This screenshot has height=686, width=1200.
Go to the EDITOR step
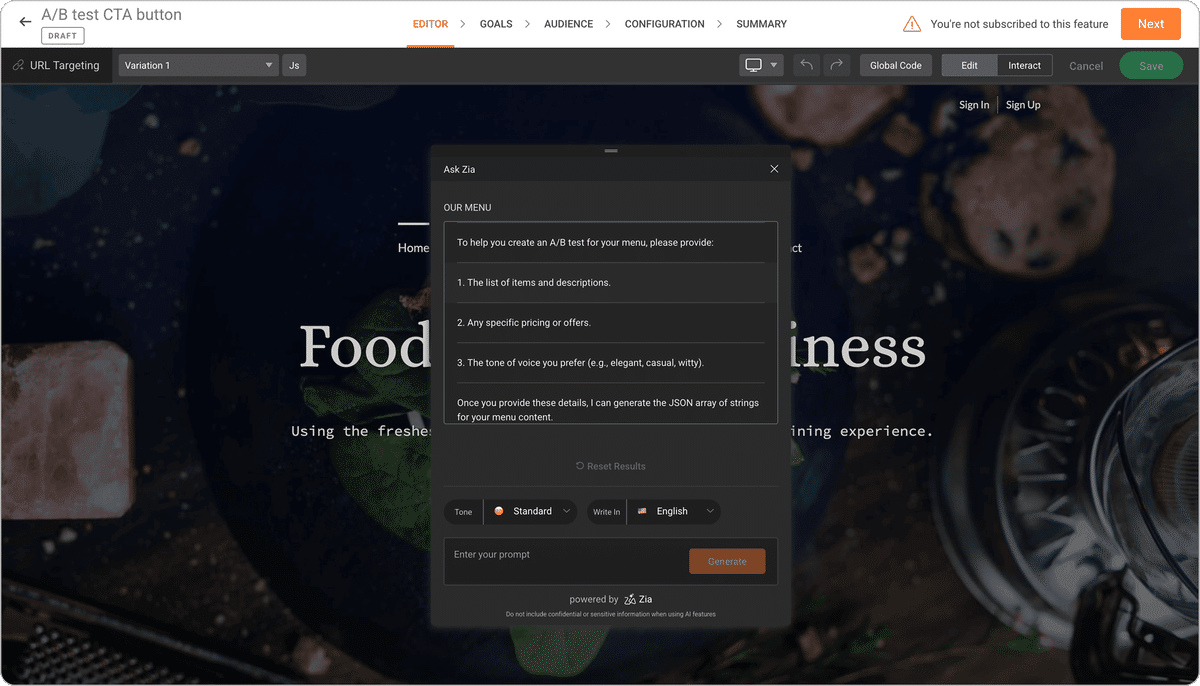430,24
